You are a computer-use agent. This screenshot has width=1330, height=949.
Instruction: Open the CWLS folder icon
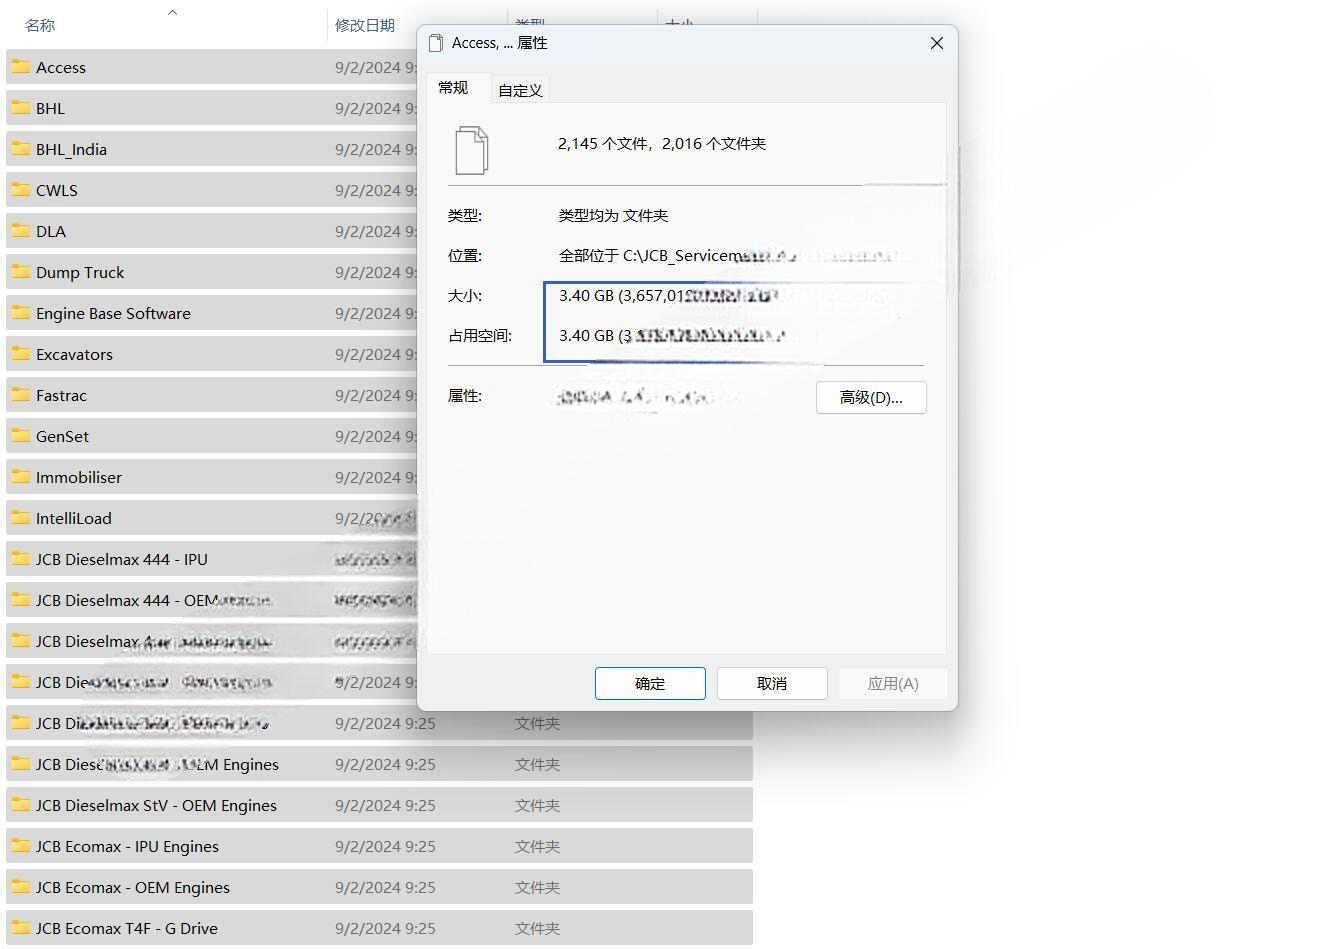pyautogui.click(x=22, y=190)
